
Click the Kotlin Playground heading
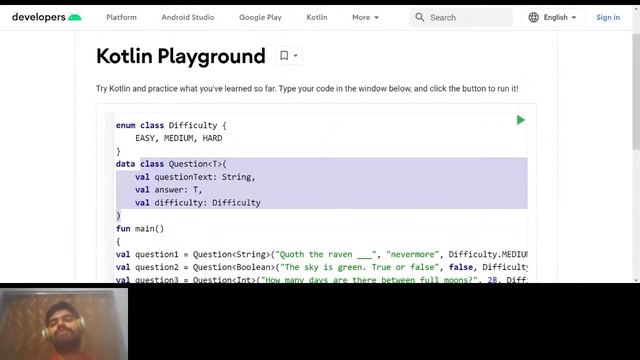(x=181, y=56)
